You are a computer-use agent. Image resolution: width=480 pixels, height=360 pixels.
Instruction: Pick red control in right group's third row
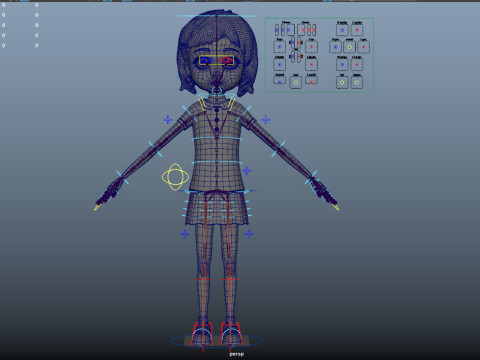tap(357, 64)
